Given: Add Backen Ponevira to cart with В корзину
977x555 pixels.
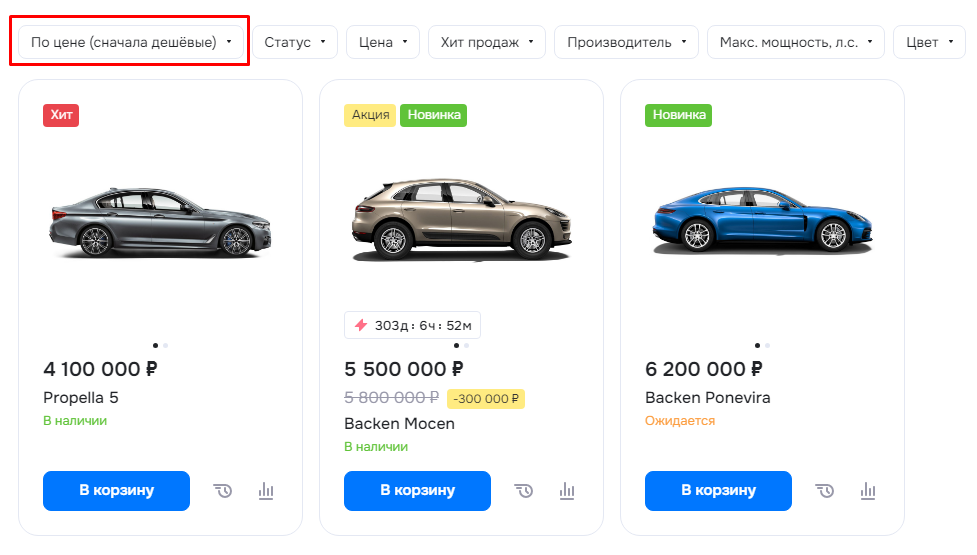Looking at the screenshot, I should [718, 491].
